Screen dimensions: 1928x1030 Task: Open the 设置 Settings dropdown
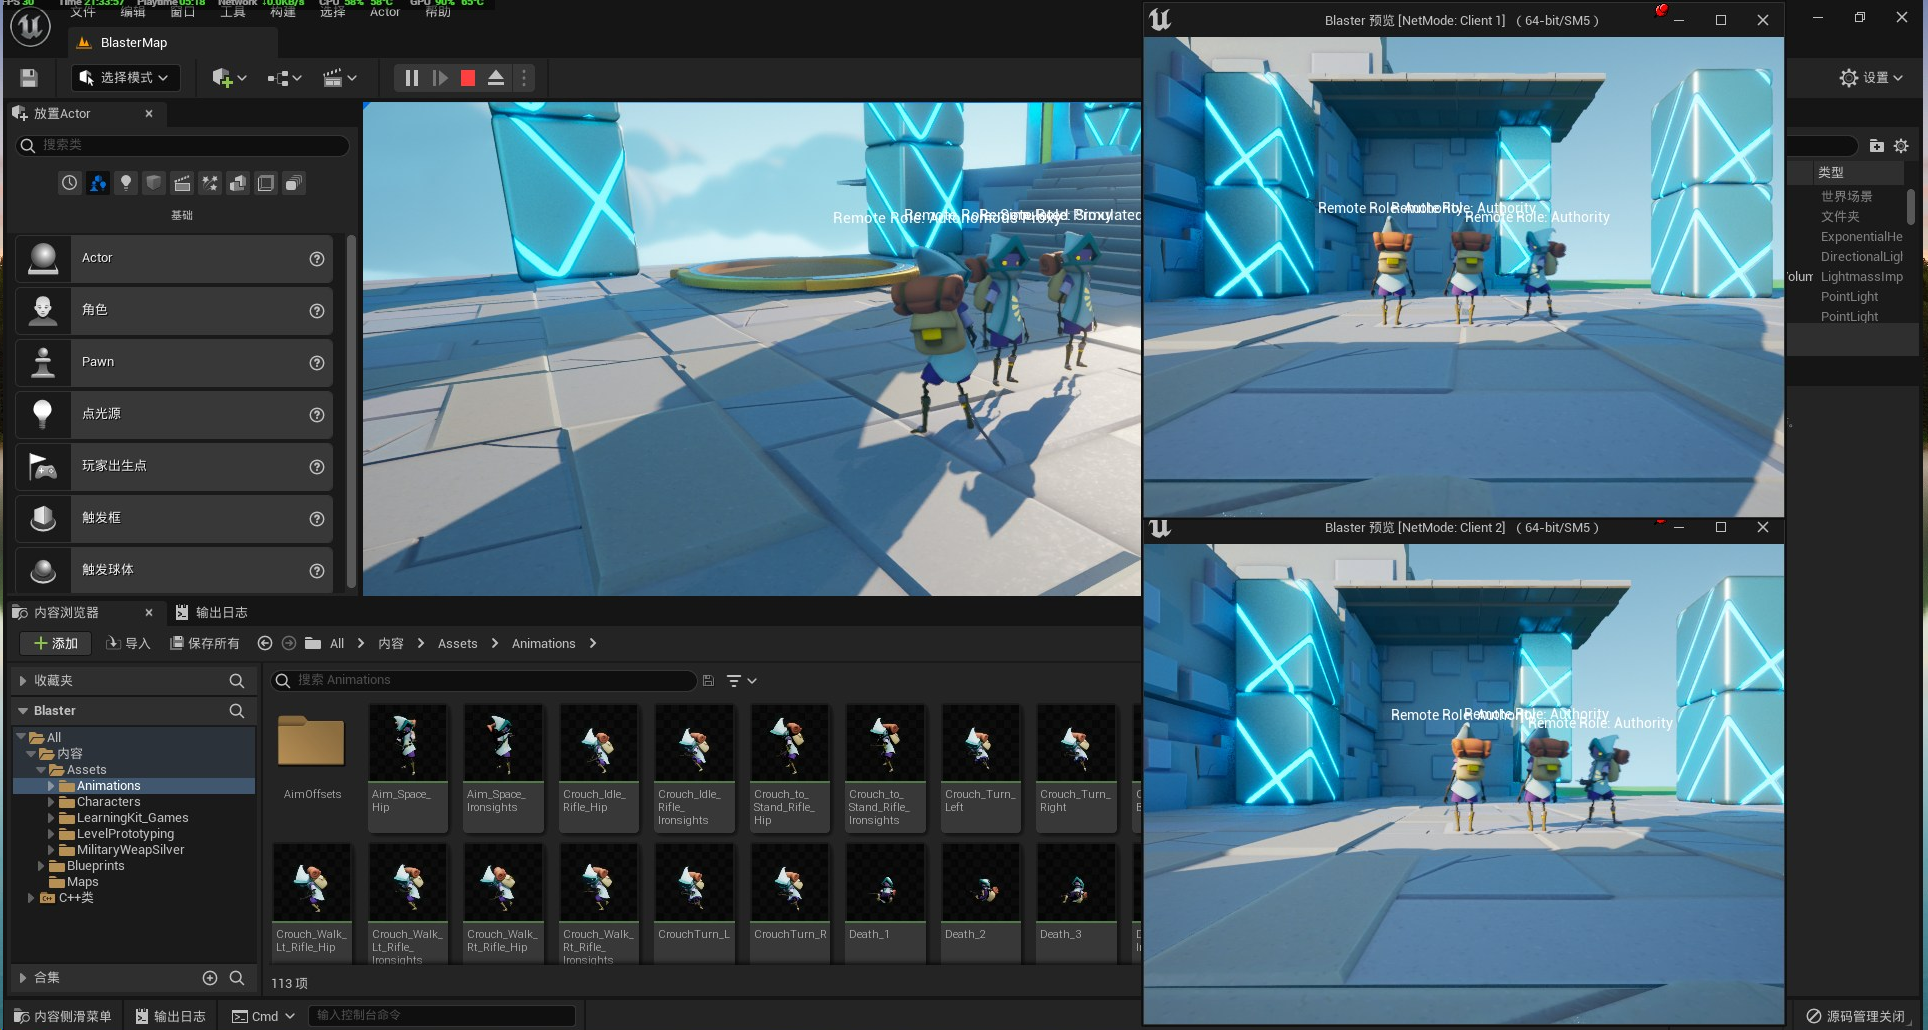point(1871,78)
